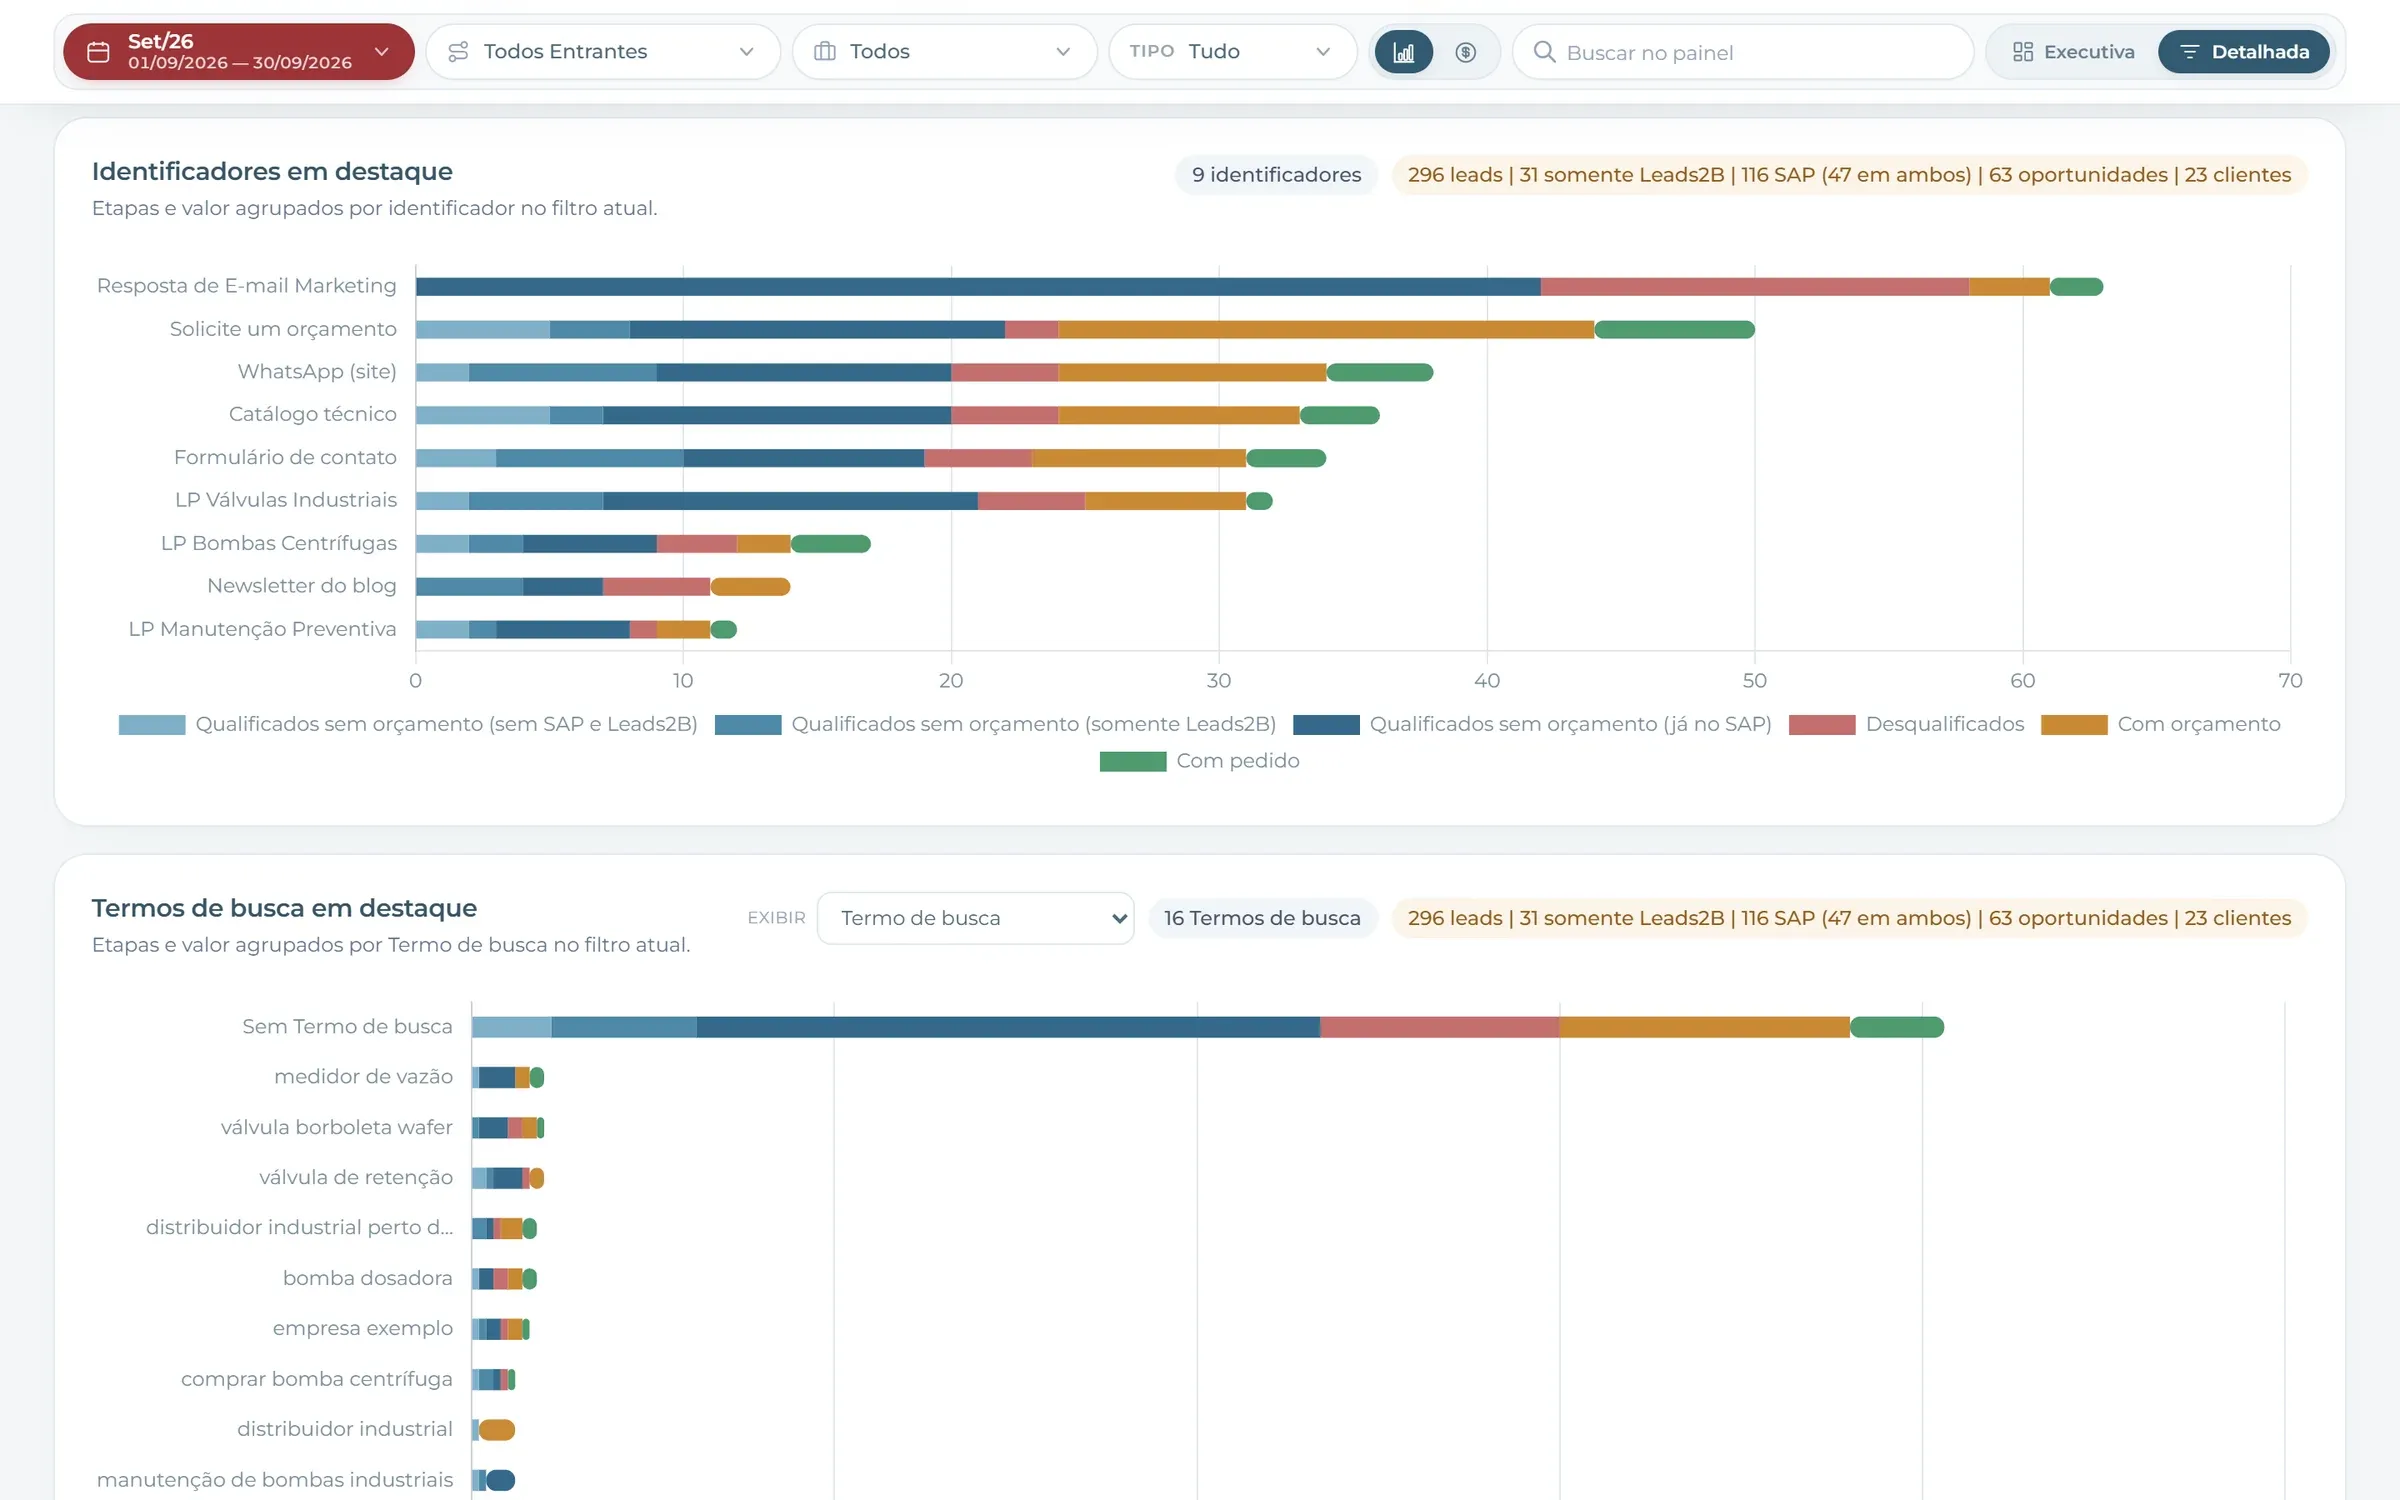Toggle legend Qualificados sem orçamento (sem SAP e Leads2B)
The height and width of the screenshot is (1500, 2400).
[x=408, y=724]
